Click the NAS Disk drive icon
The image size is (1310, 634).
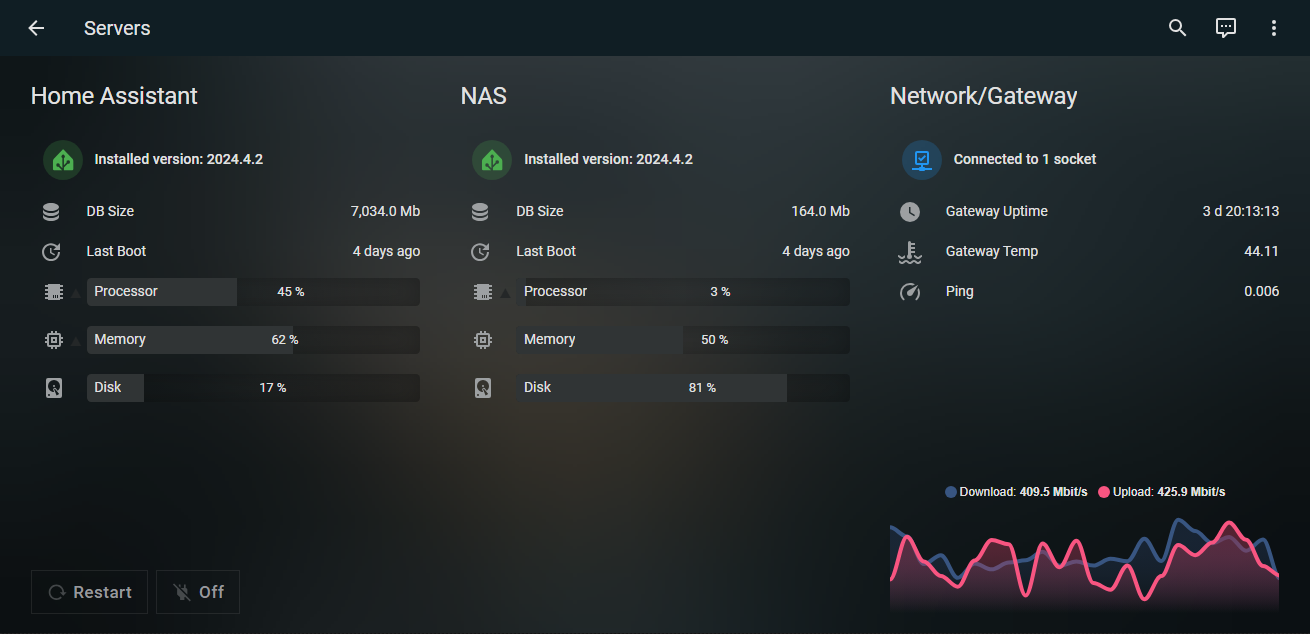pos(483,388)
